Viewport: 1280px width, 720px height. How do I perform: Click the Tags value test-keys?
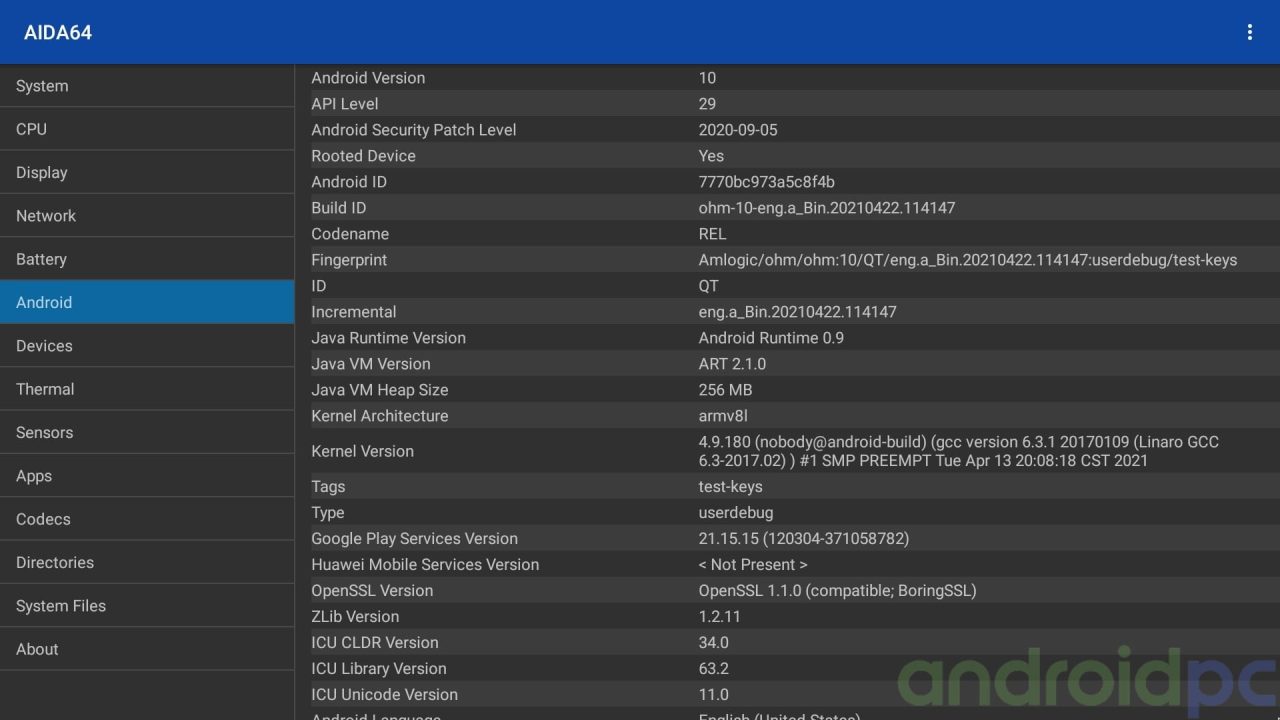(730, 487)
